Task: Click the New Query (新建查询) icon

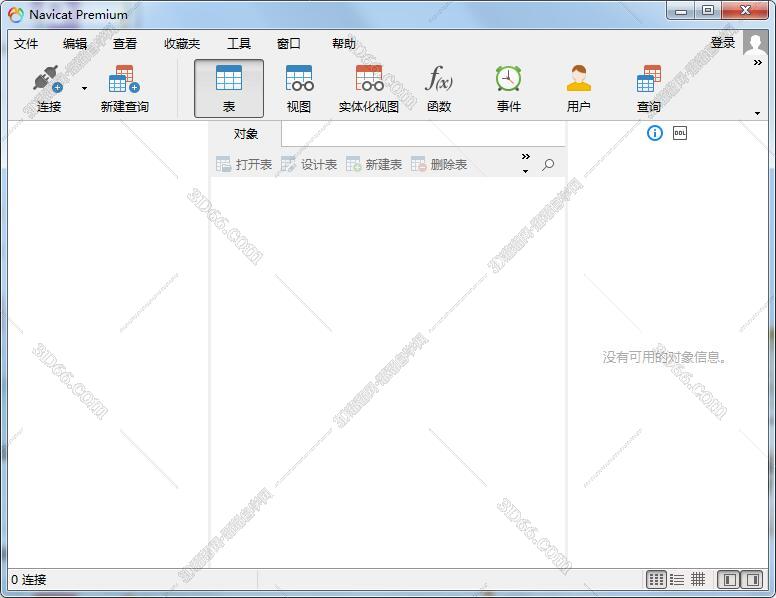Action: 124,79
